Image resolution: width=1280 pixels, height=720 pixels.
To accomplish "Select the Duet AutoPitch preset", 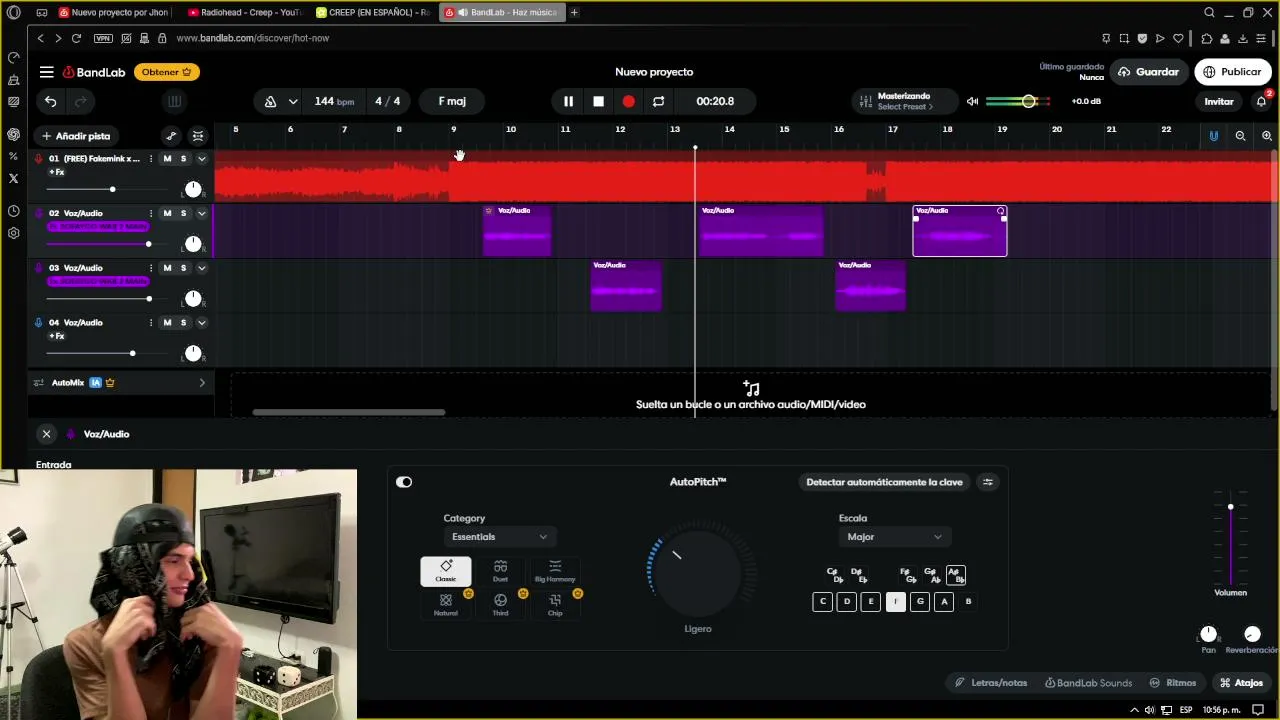I will [500, 571].
